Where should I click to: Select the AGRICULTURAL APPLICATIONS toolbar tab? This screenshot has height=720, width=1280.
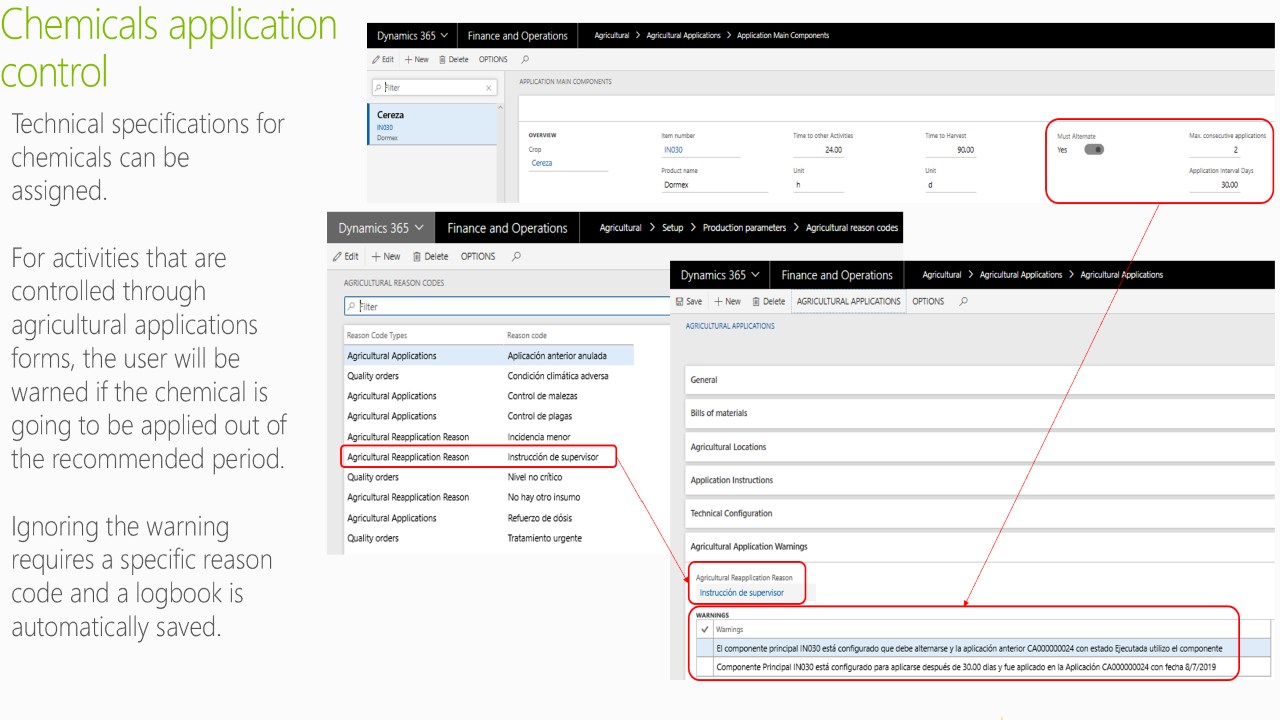coord(849,301)
